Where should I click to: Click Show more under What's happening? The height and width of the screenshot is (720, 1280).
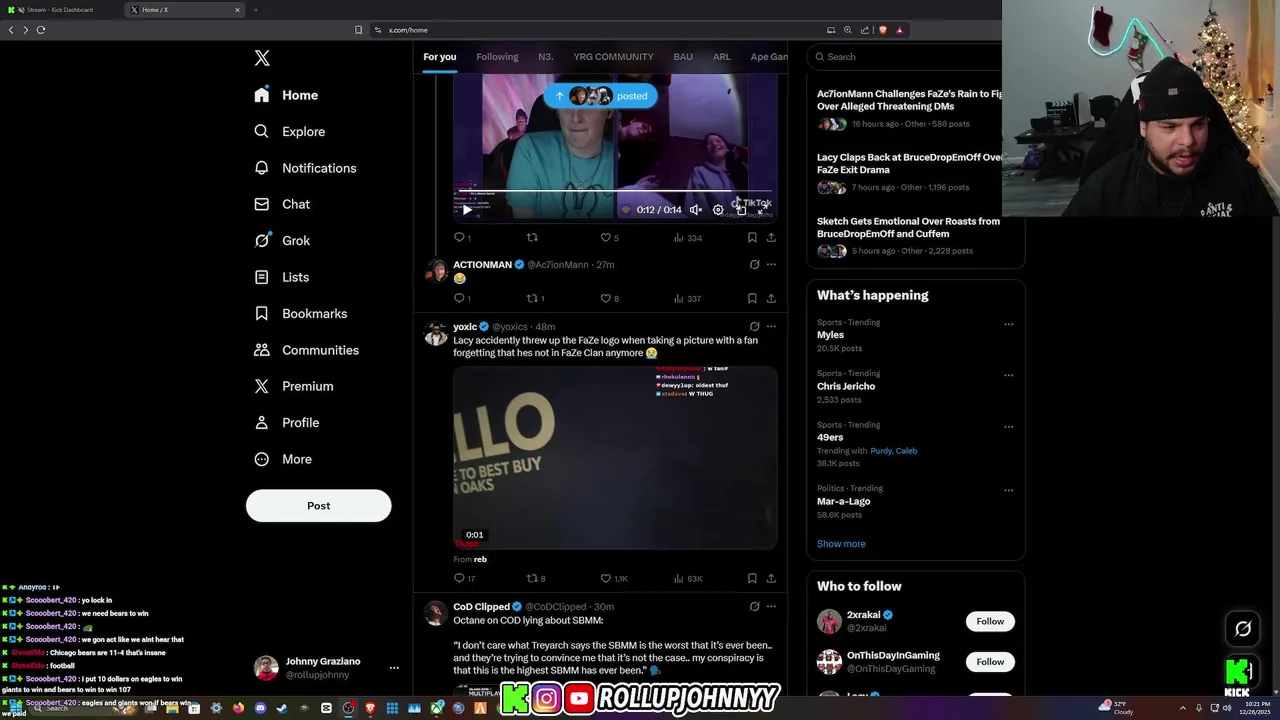(x=841, y=544)
